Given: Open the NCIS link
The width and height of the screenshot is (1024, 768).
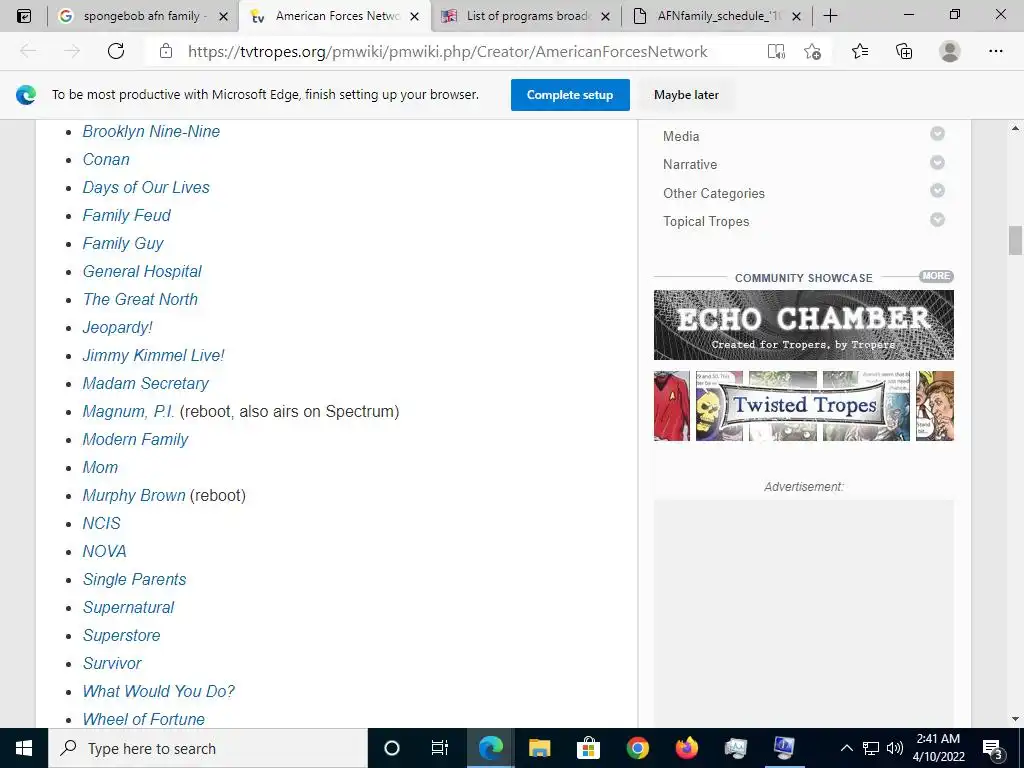Looking at the screenshot, I should coord(101,524).
